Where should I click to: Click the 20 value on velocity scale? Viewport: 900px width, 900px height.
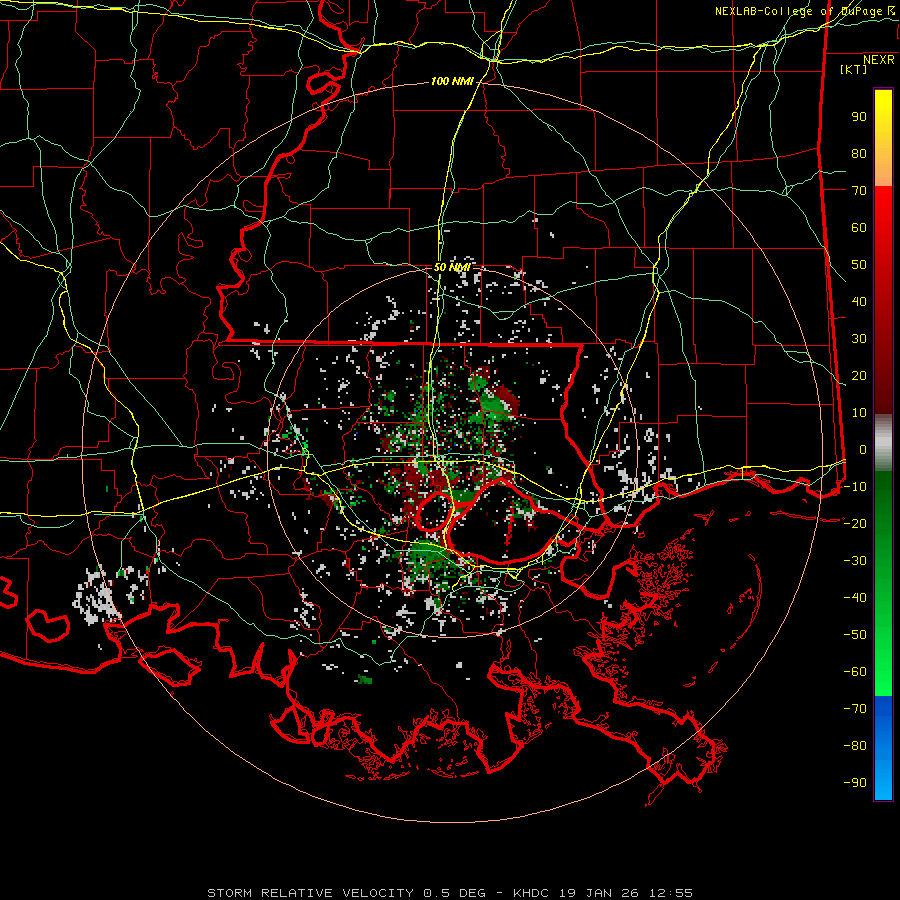point(859,376)
